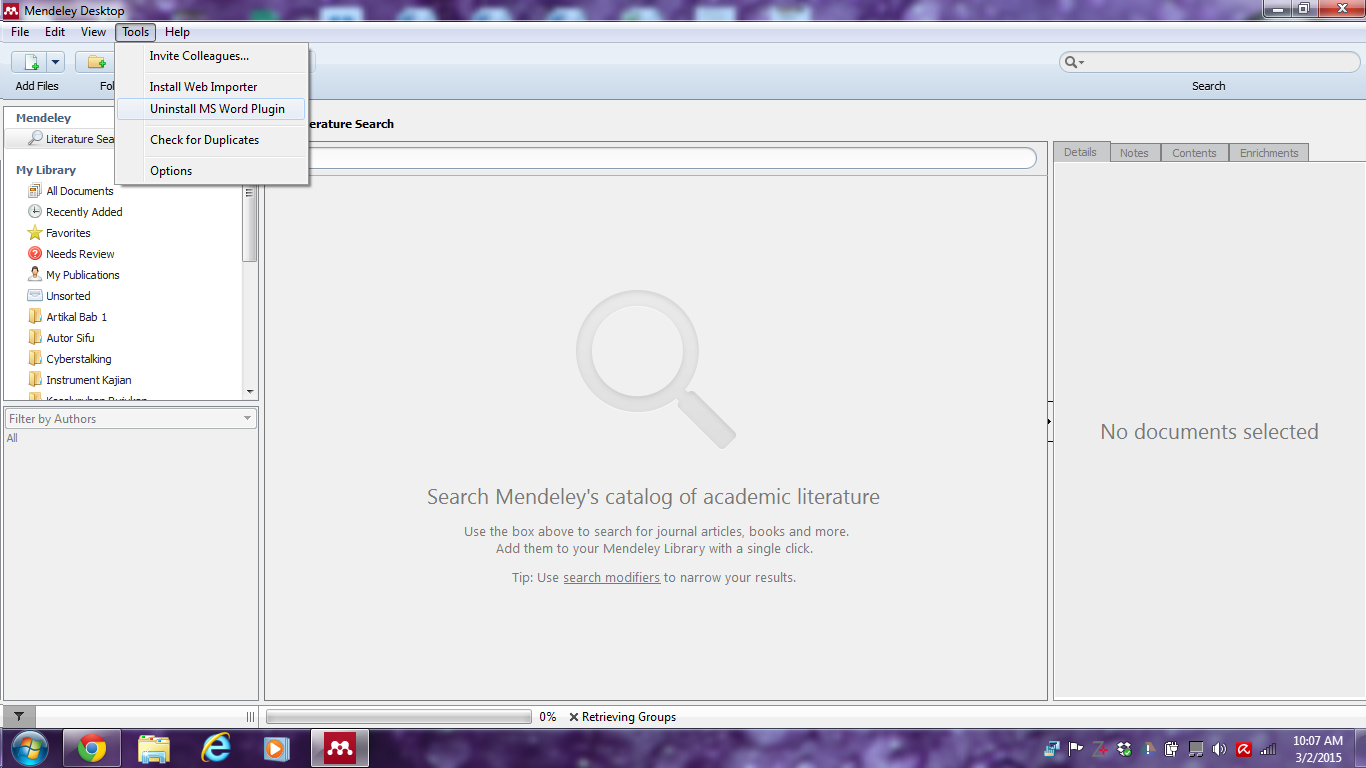Image resolution: width=1366 pixels, height=768 pixels.
Task: Click the Unsorted tray icon
Action: click(x=35, y=296)
